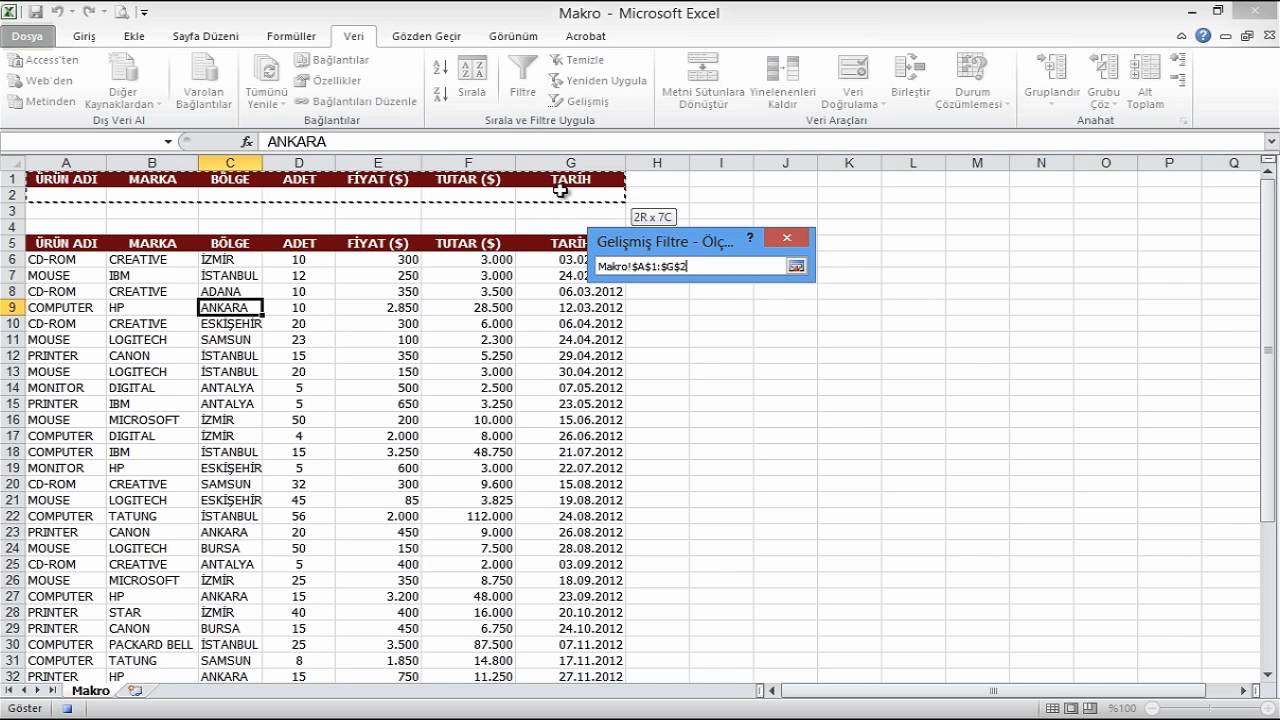Switch to Page Break Preview in status bar
The height and width of the screenshot is (720, 1280).
pyautogui.click(x=1092, y=709)
